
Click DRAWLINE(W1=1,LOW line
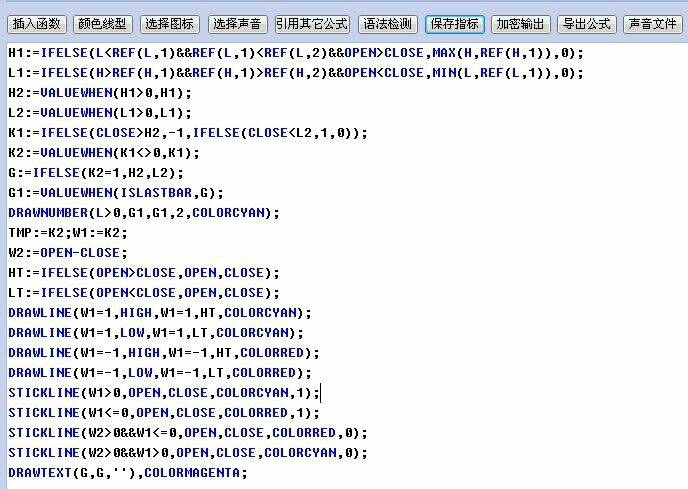pos(156,333)
